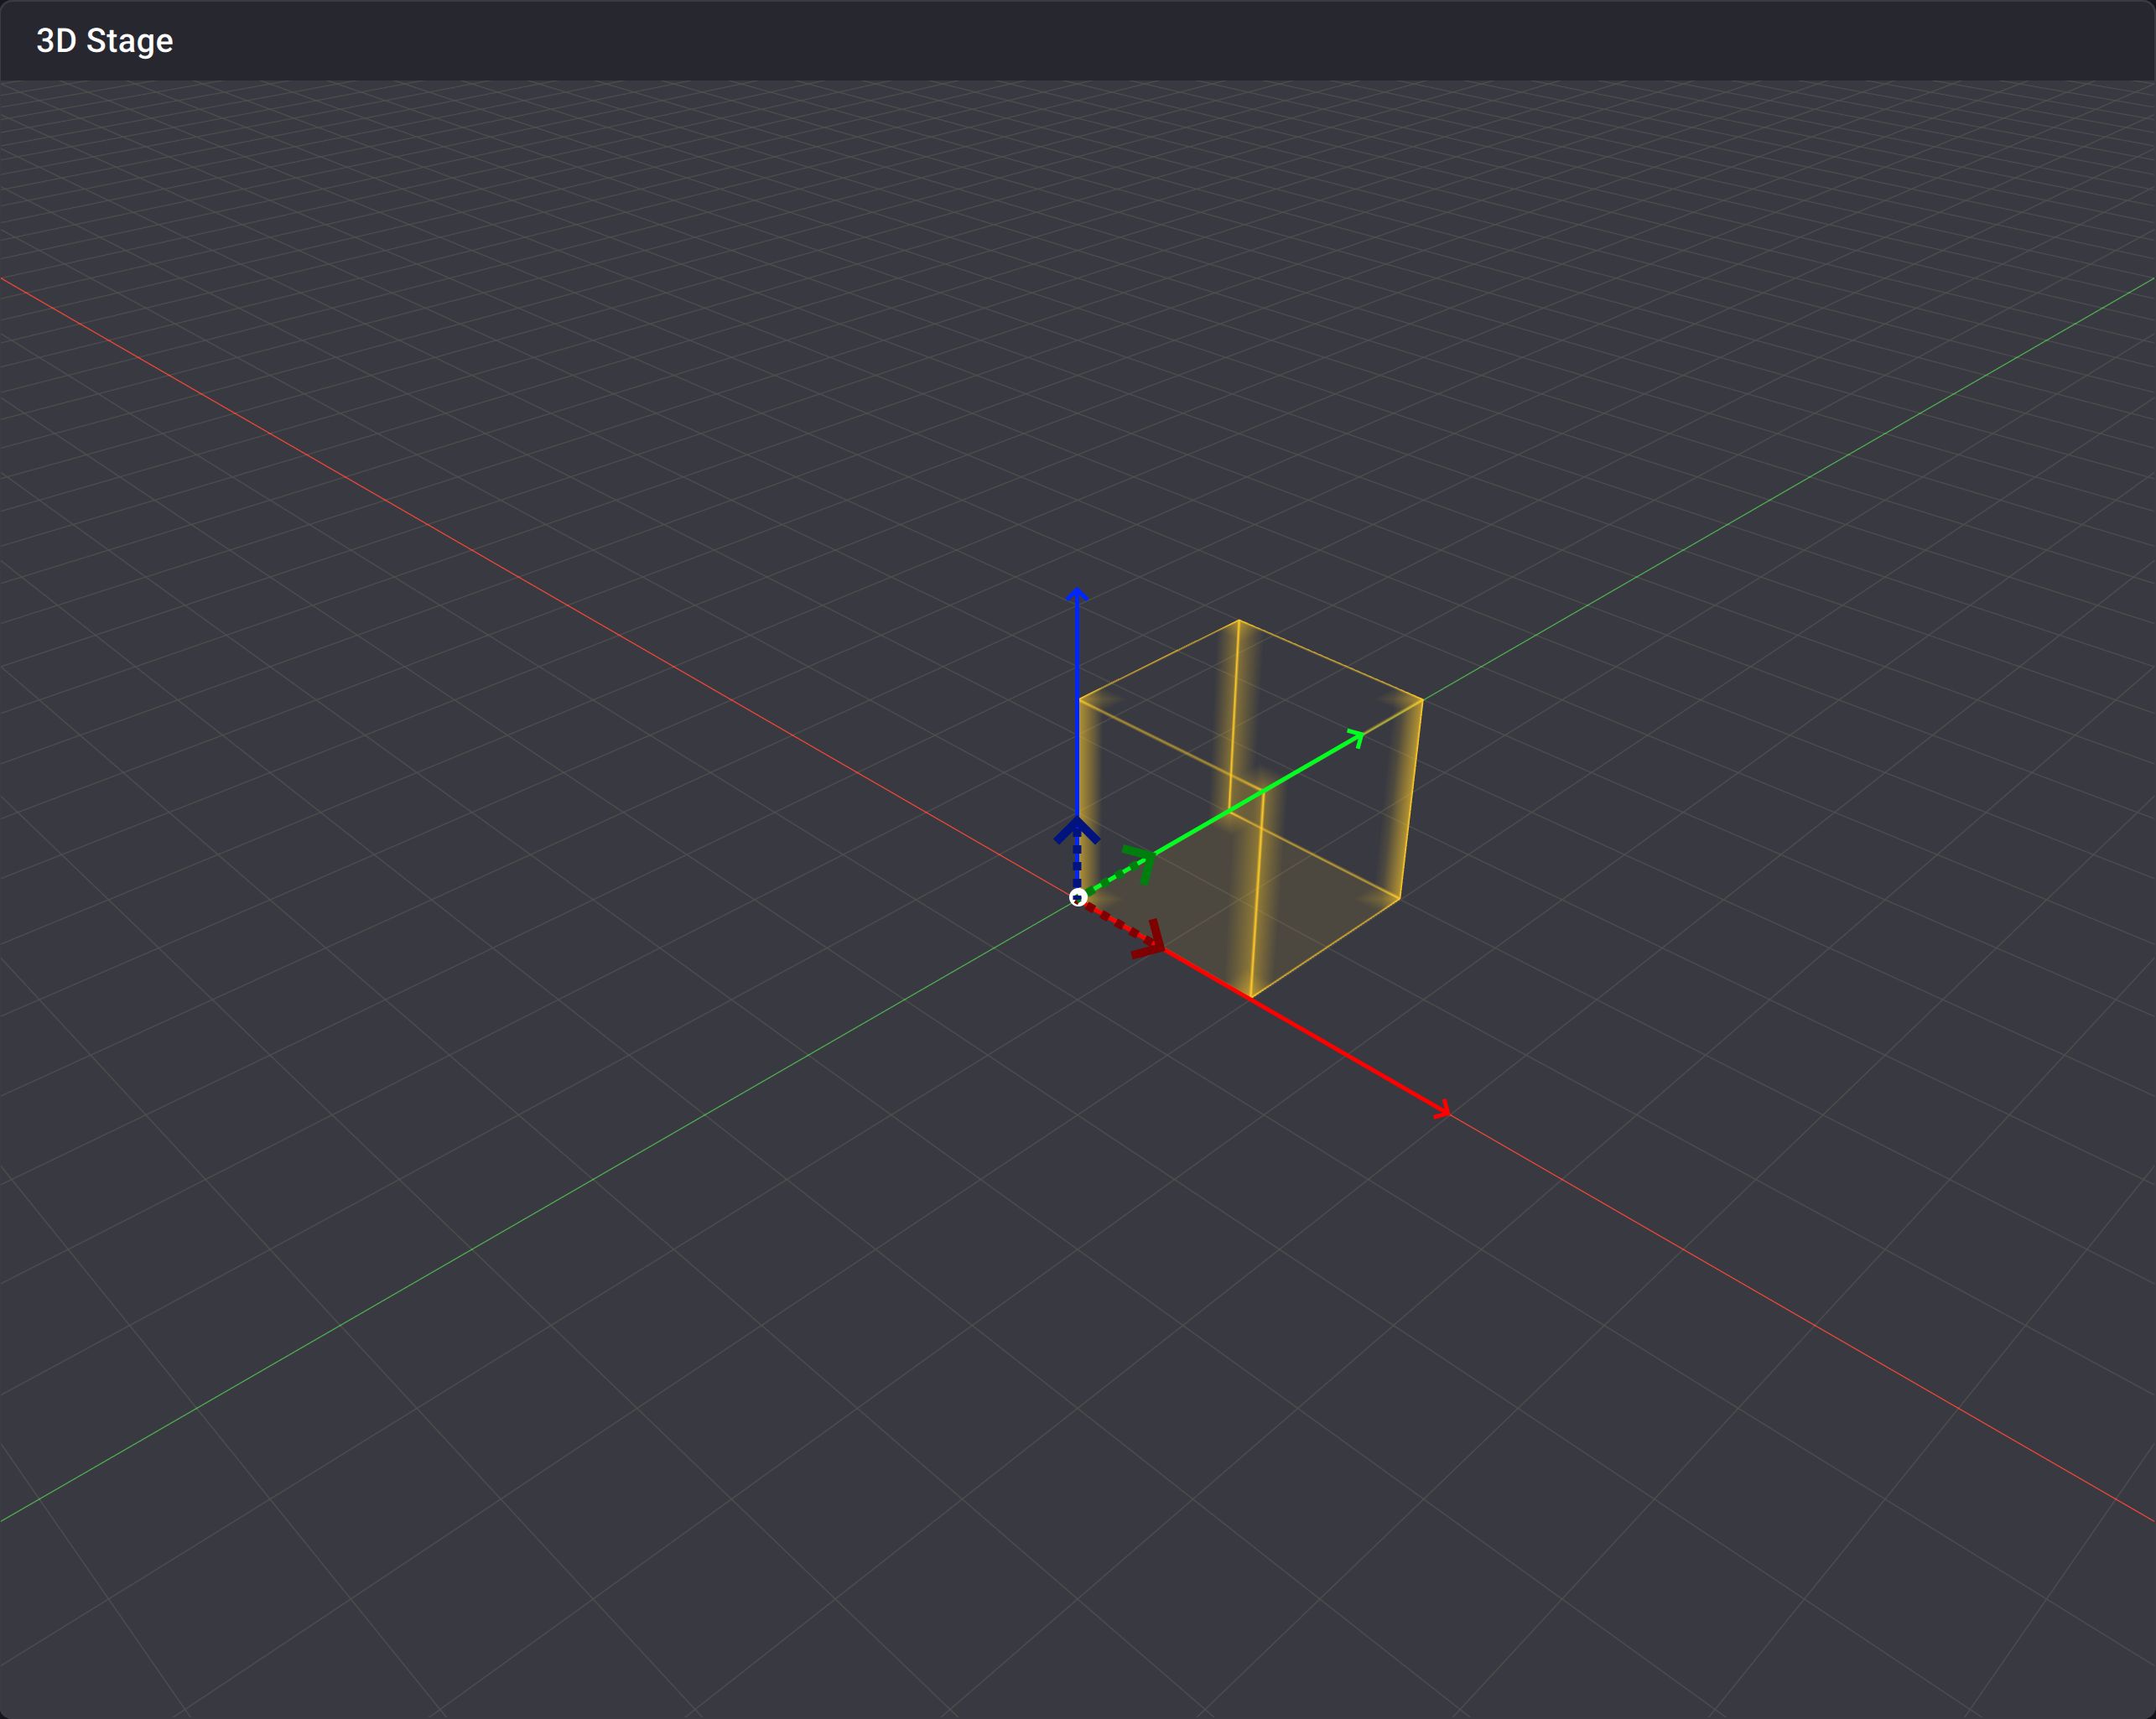
Task: Click the bright green Y-axis arrowhead
Action: (x=1357, y=739)
